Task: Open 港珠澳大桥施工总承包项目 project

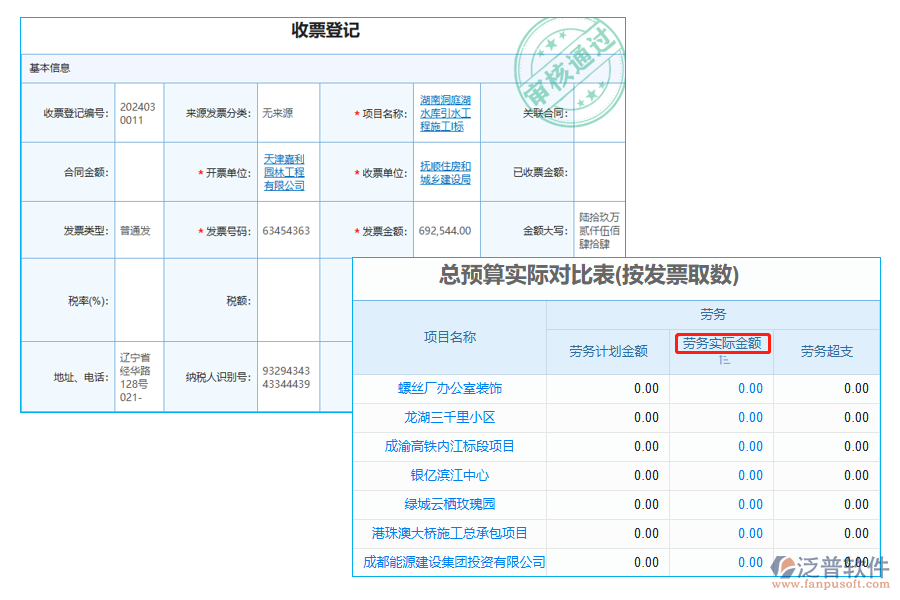Action: coord(449,534)
